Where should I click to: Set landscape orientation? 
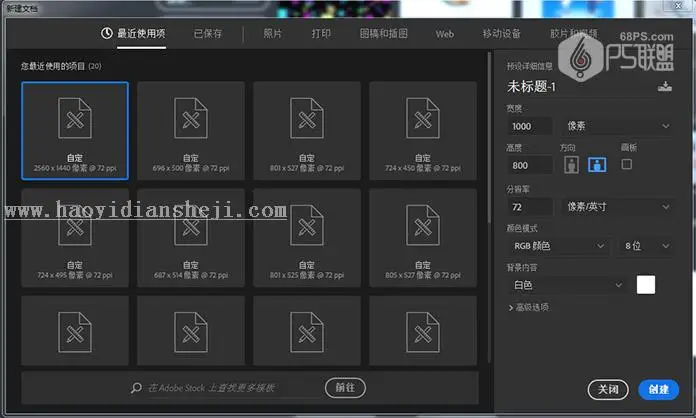[x=597, y=165]
